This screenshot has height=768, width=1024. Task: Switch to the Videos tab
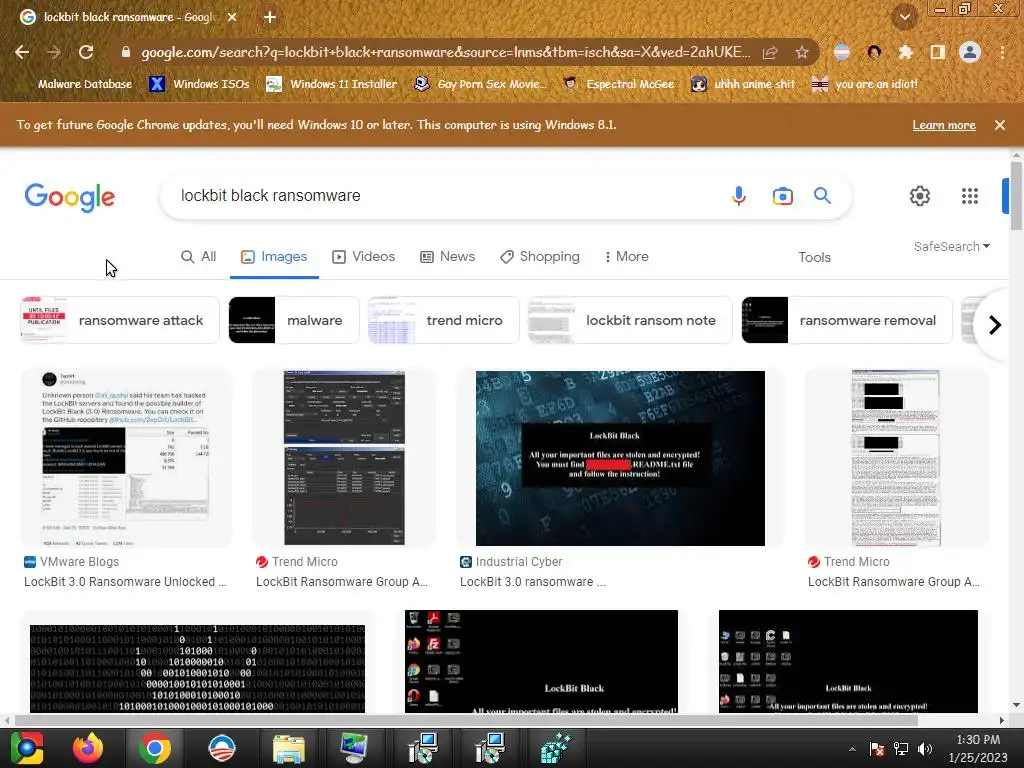pos(363,257)
